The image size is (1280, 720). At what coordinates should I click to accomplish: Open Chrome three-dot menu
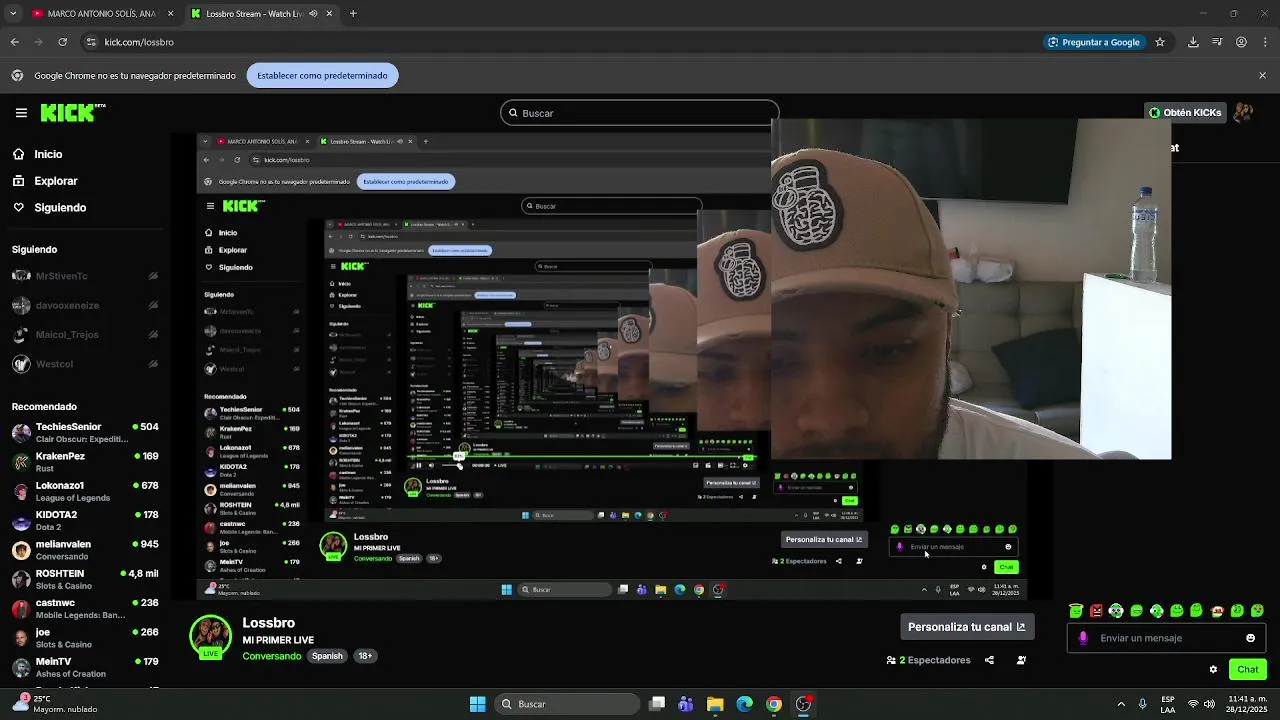pyautogui.click(x=1265, y=42)
